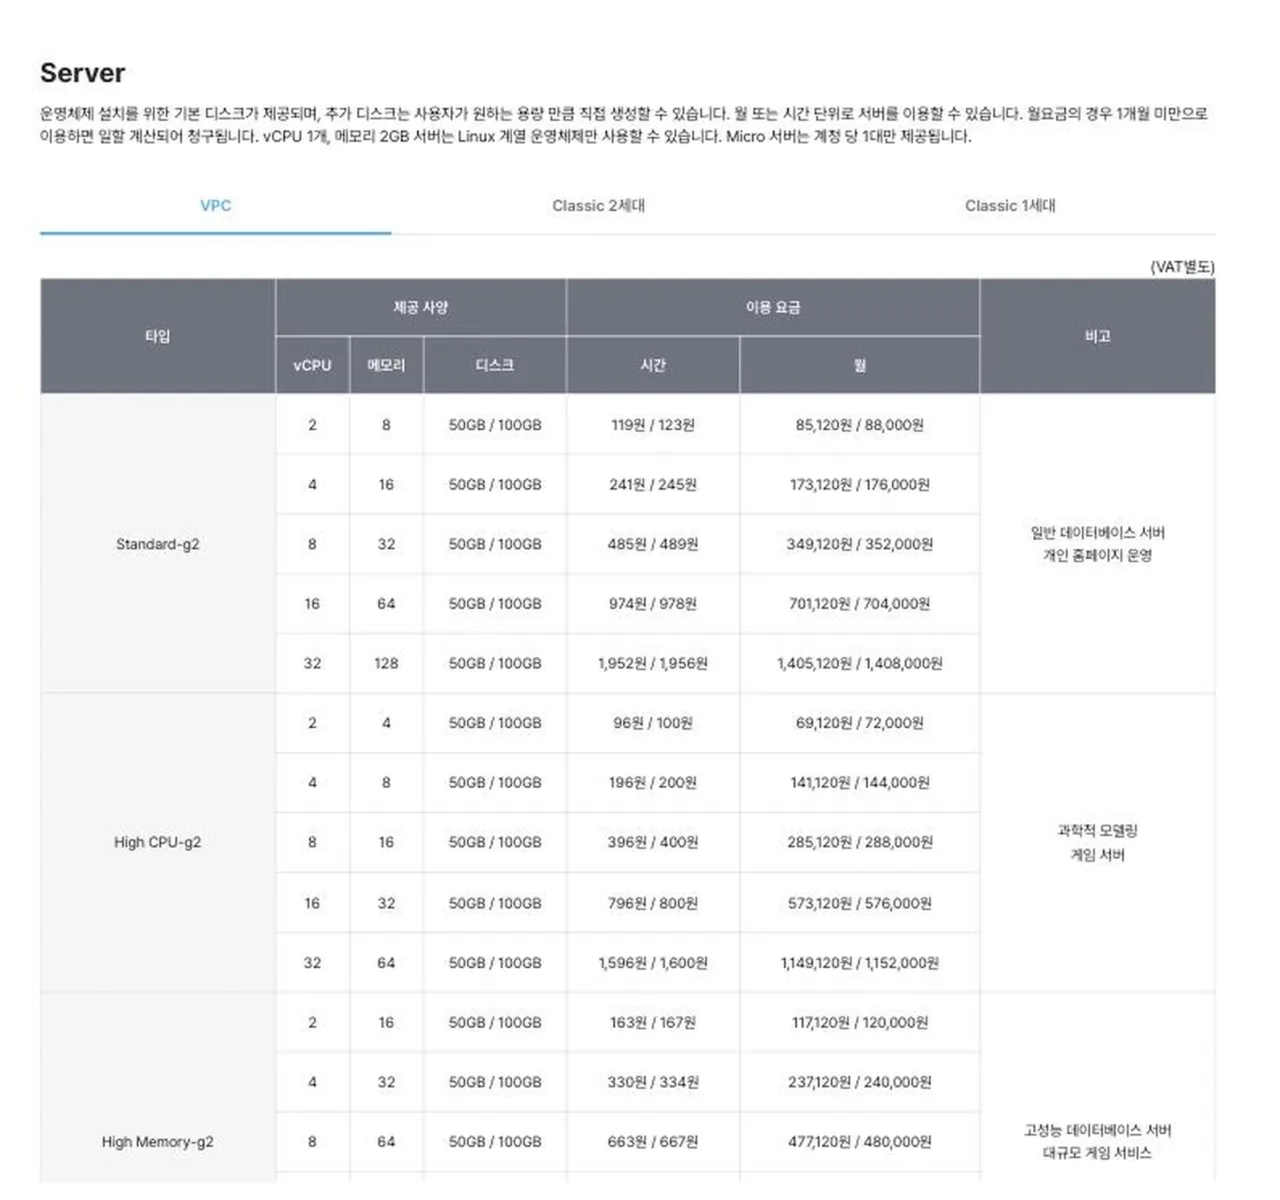Select monthly price 85,120원 / 88,000원
Screen dimensions: 1280x1200
pos(860,425)
